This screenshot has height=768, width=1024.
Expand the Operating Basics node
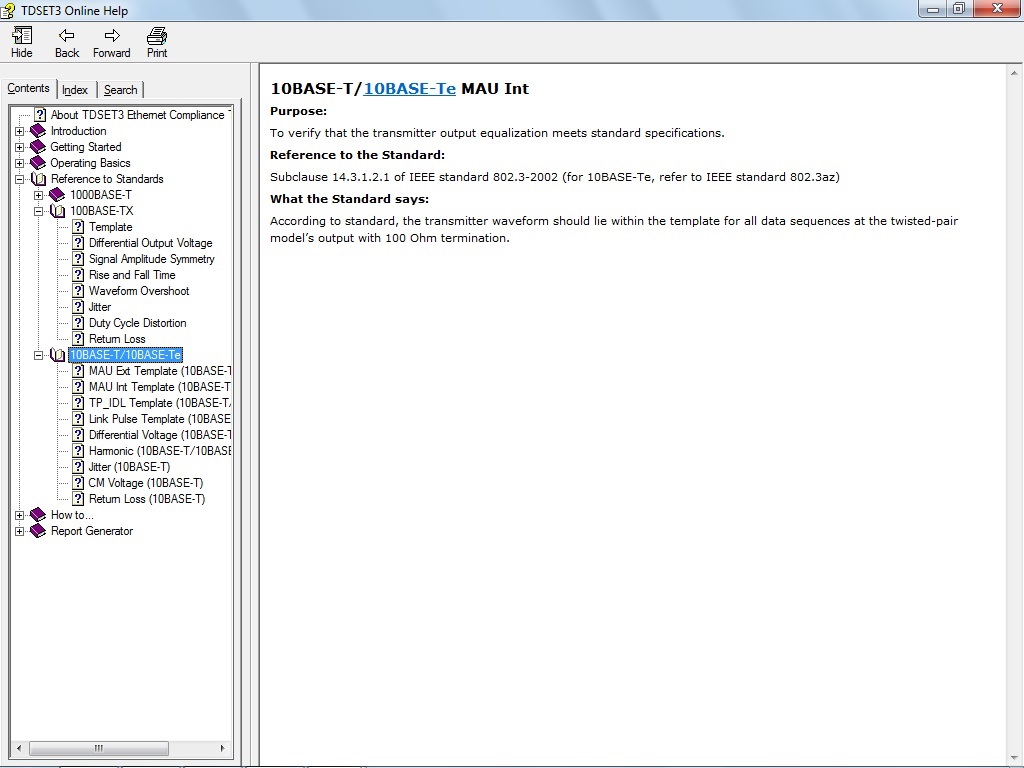[20, 163]
